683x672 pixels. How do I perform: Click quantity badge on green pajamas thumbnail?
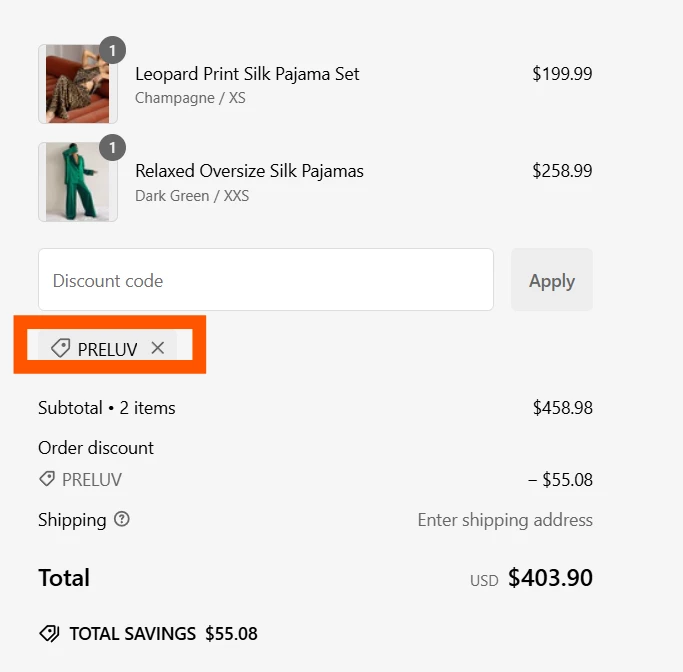[x=112, y=149]
